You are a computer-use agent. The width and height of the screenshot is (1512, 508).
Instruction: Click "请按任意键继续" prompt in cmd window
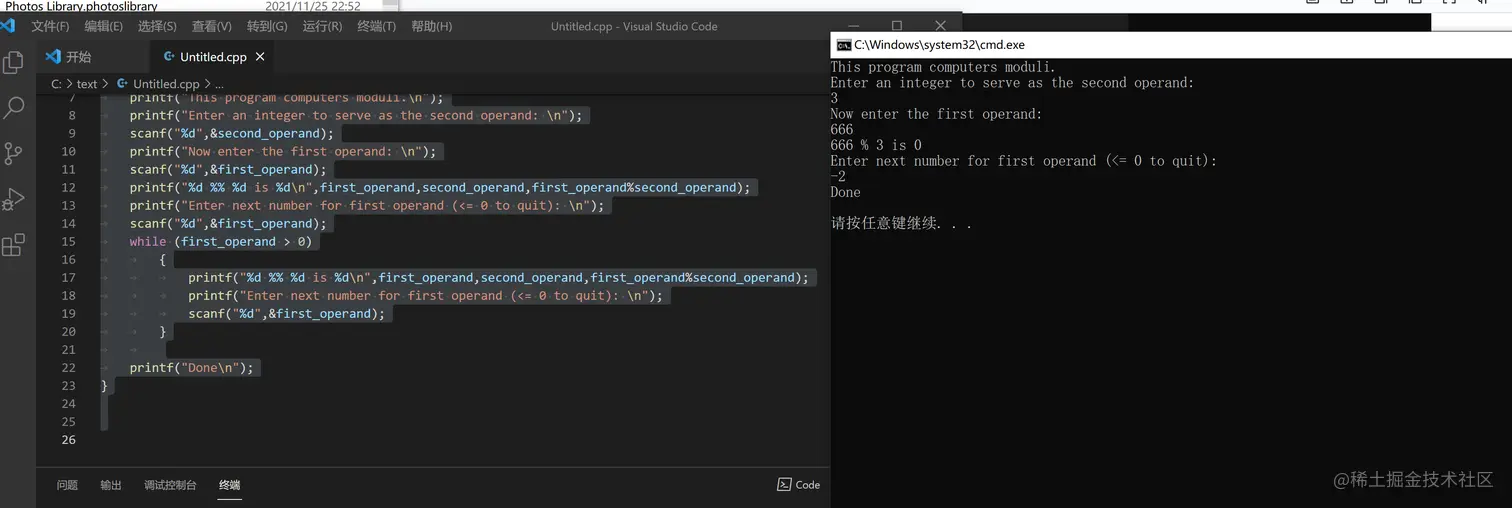coord(901,223)
